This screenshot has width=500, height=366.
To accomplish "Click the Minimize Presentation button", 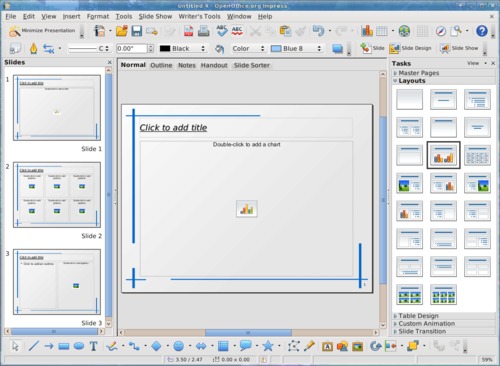I will click(42, 31).
